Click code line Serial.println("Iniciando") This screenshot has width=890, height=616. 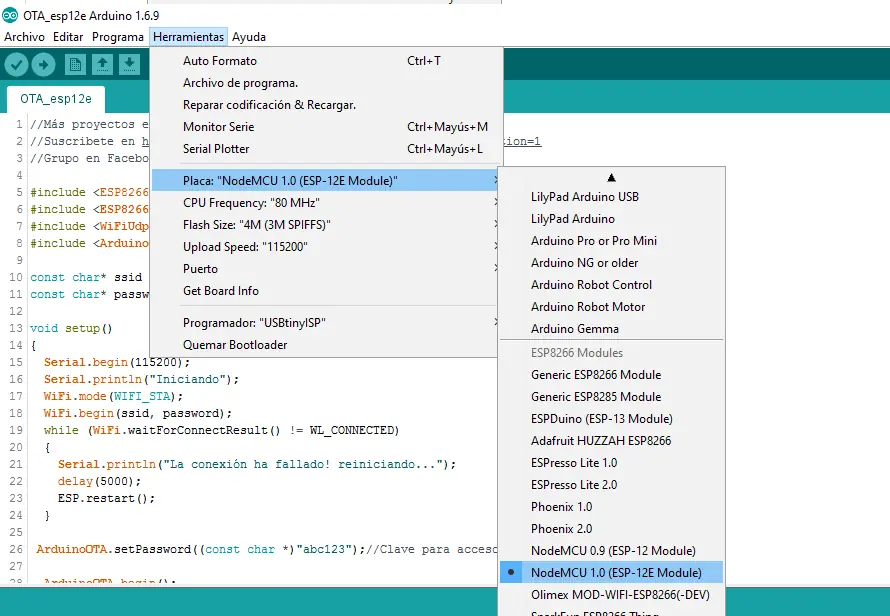click(141, 379)
